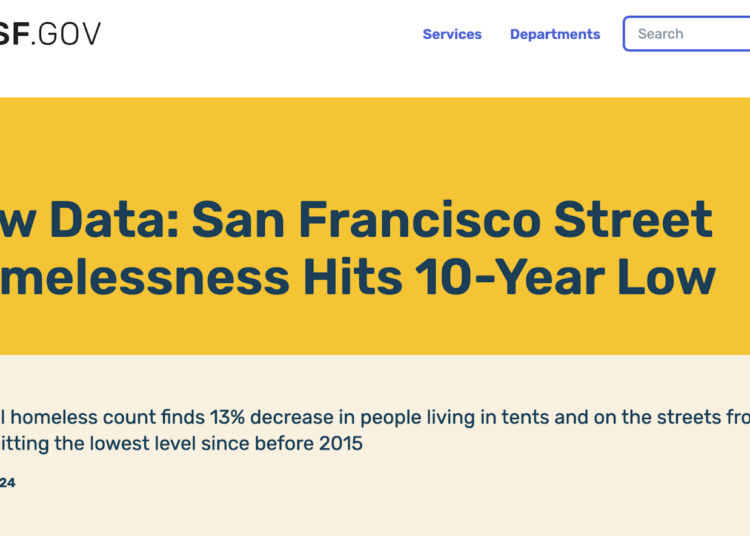Click the 'Hits 10-Year Low' headline line
The height and width of the screenshot is (536, 750).
[509, 277]
